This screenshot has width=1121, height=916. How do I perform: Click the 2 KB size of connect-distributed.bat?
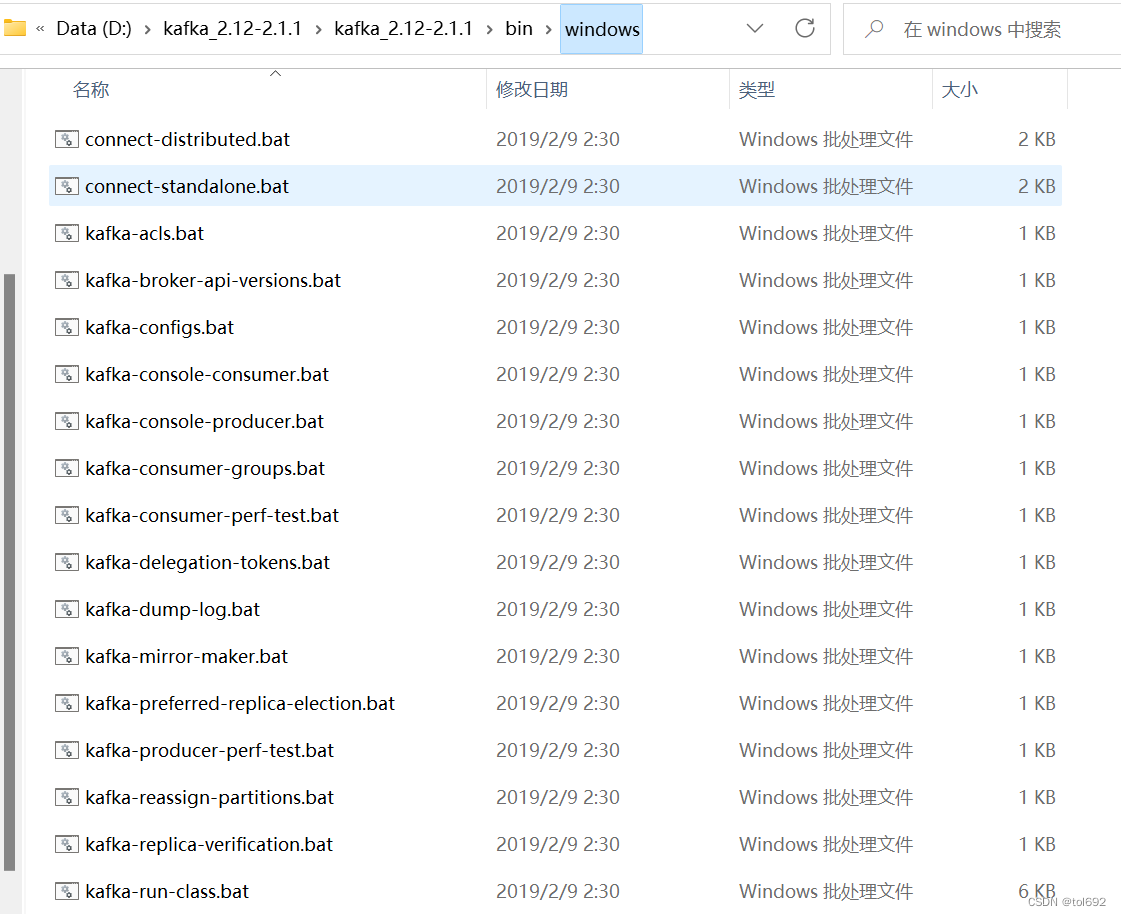point(1037,139)
